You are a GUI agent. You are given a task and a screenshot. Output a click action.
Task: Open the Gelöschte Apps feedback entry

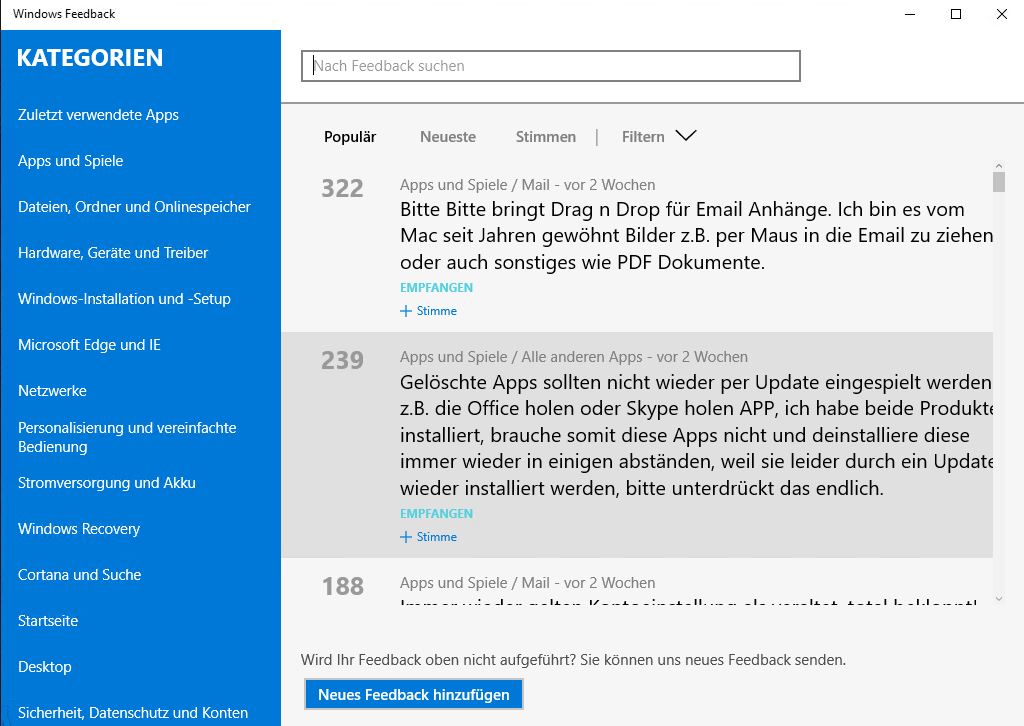[696, 435]
